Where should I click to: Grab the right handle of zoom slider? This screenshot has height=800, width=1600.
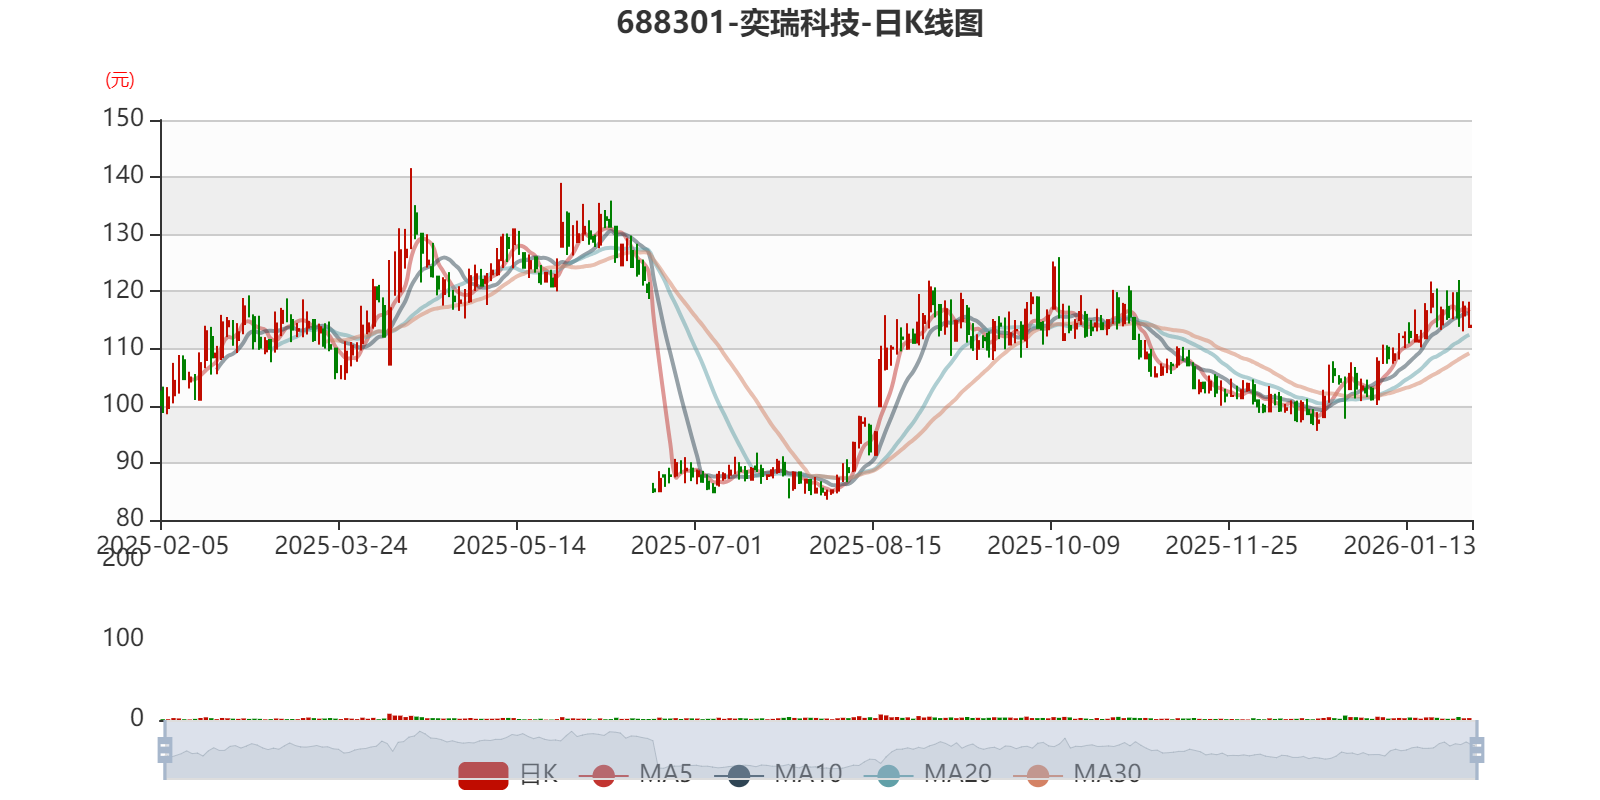coord(1476,749)
